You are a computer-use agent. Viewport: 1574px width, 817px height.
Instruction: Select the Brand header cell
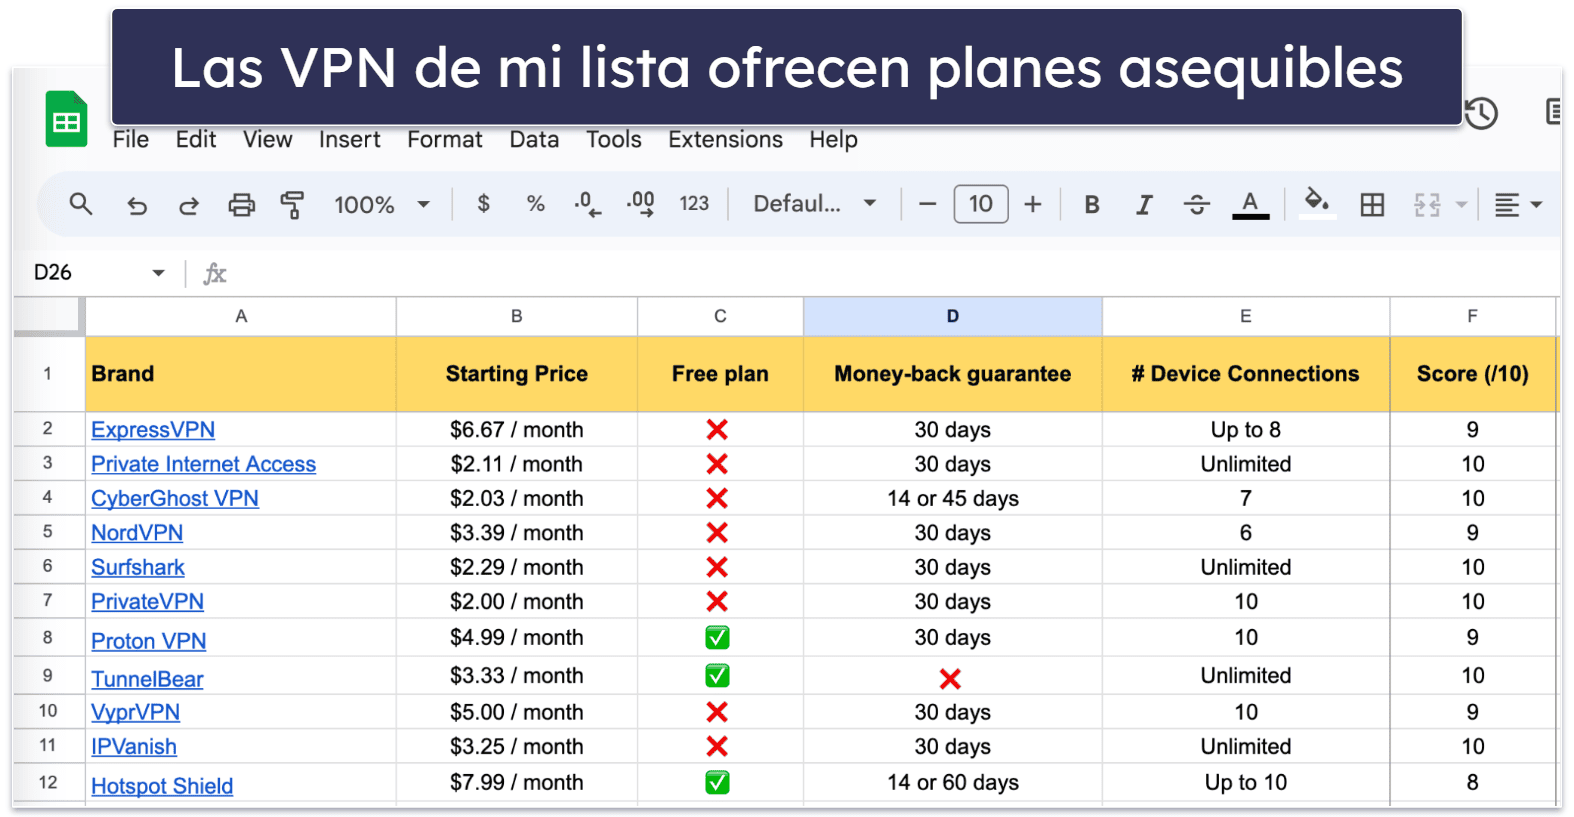(x=241, y=374)
